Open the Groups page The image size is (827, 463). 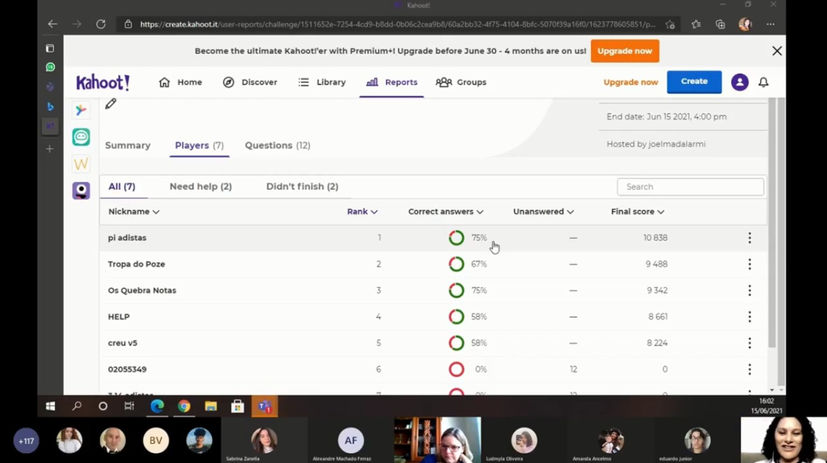[x=461, y=82]
